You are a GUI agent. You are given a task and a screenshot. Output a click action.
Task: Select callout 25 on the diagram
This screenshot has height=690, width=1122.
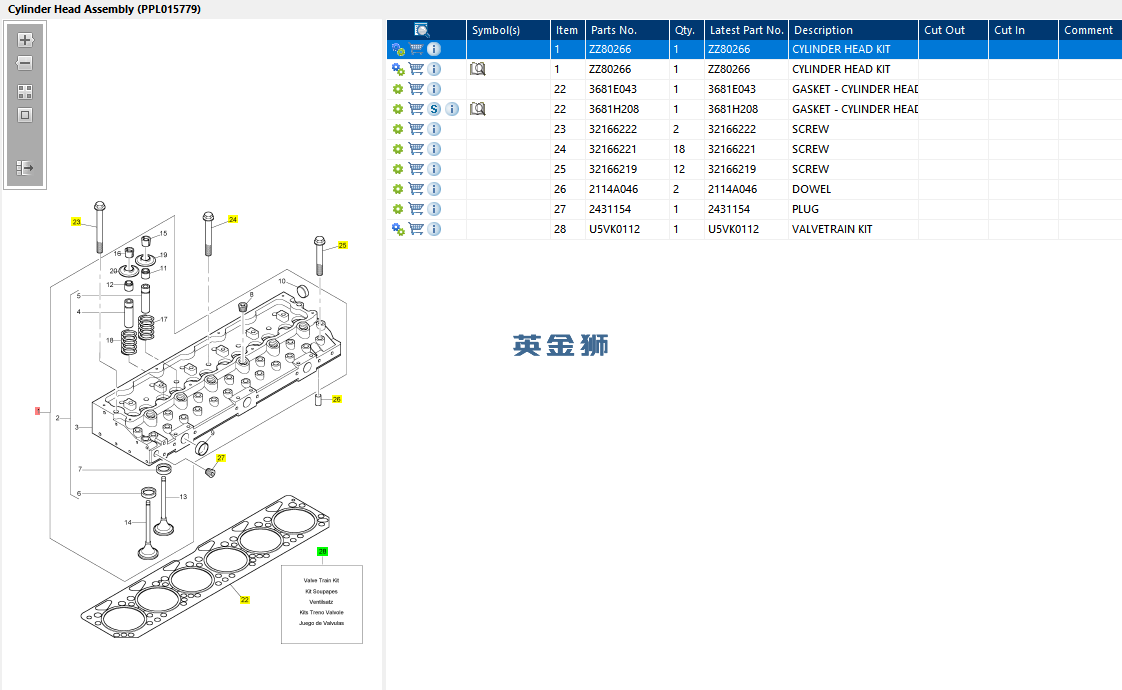point(342,246)
